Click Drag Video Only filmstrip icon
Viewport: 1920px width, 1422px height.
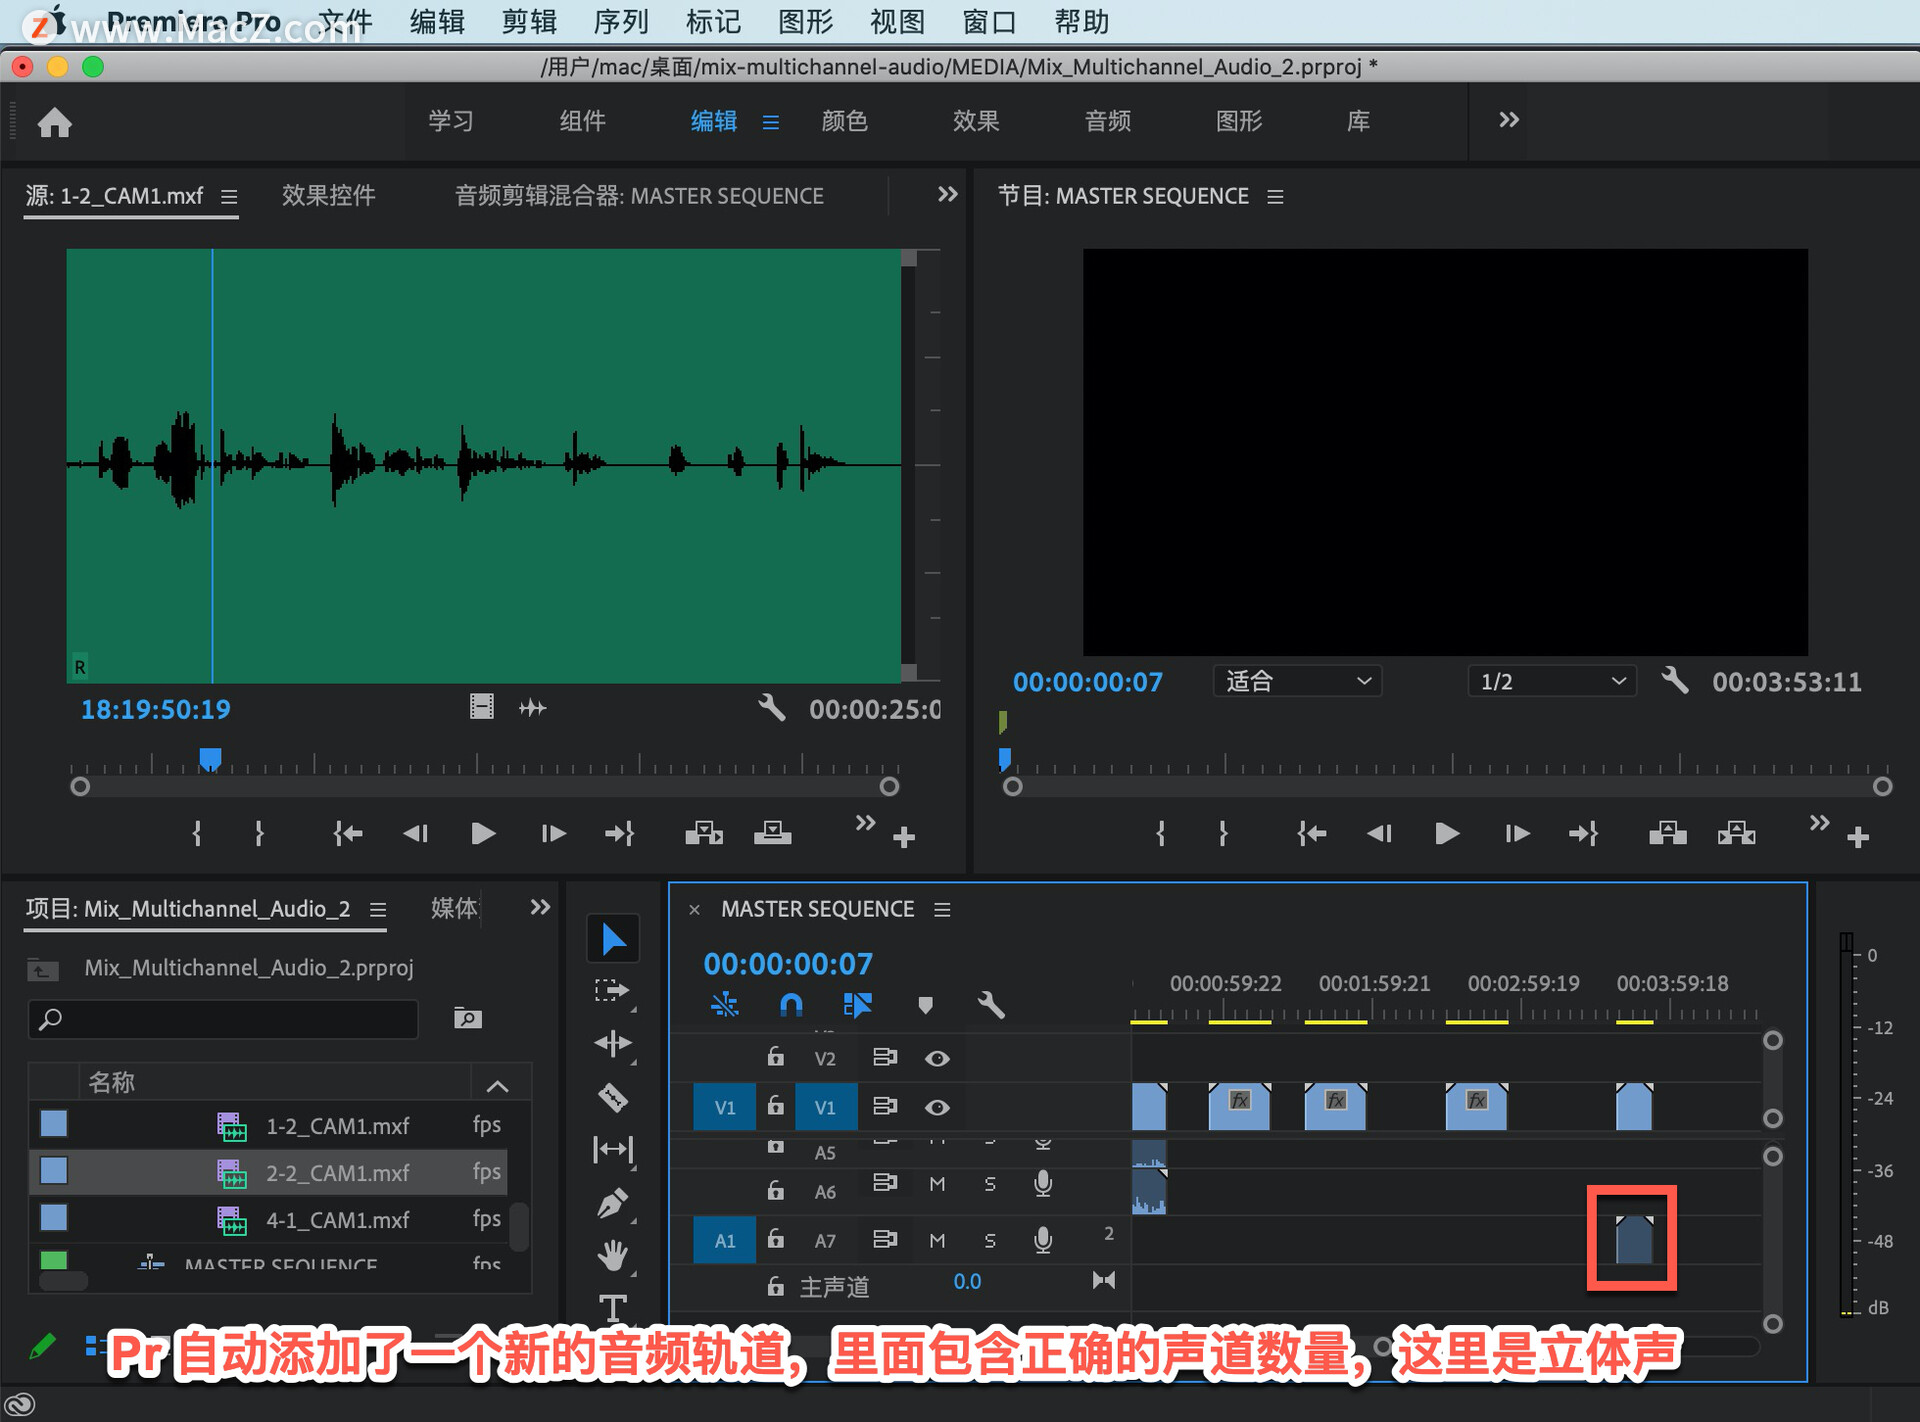[x=482, y=708]
